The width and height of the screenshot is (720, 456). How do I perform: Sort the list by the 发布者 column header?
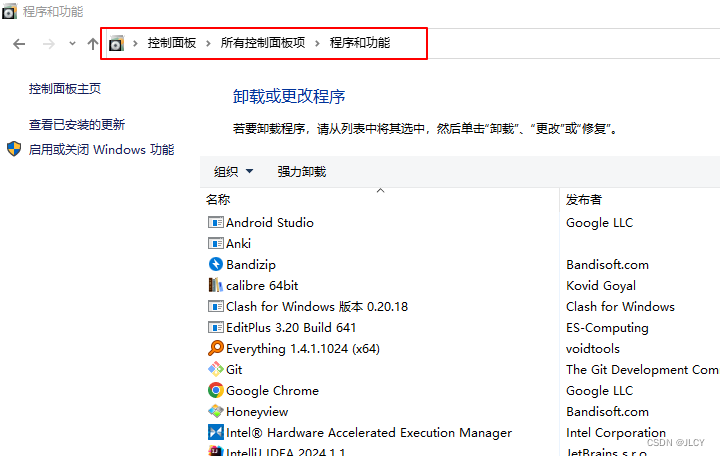point(584,200)
